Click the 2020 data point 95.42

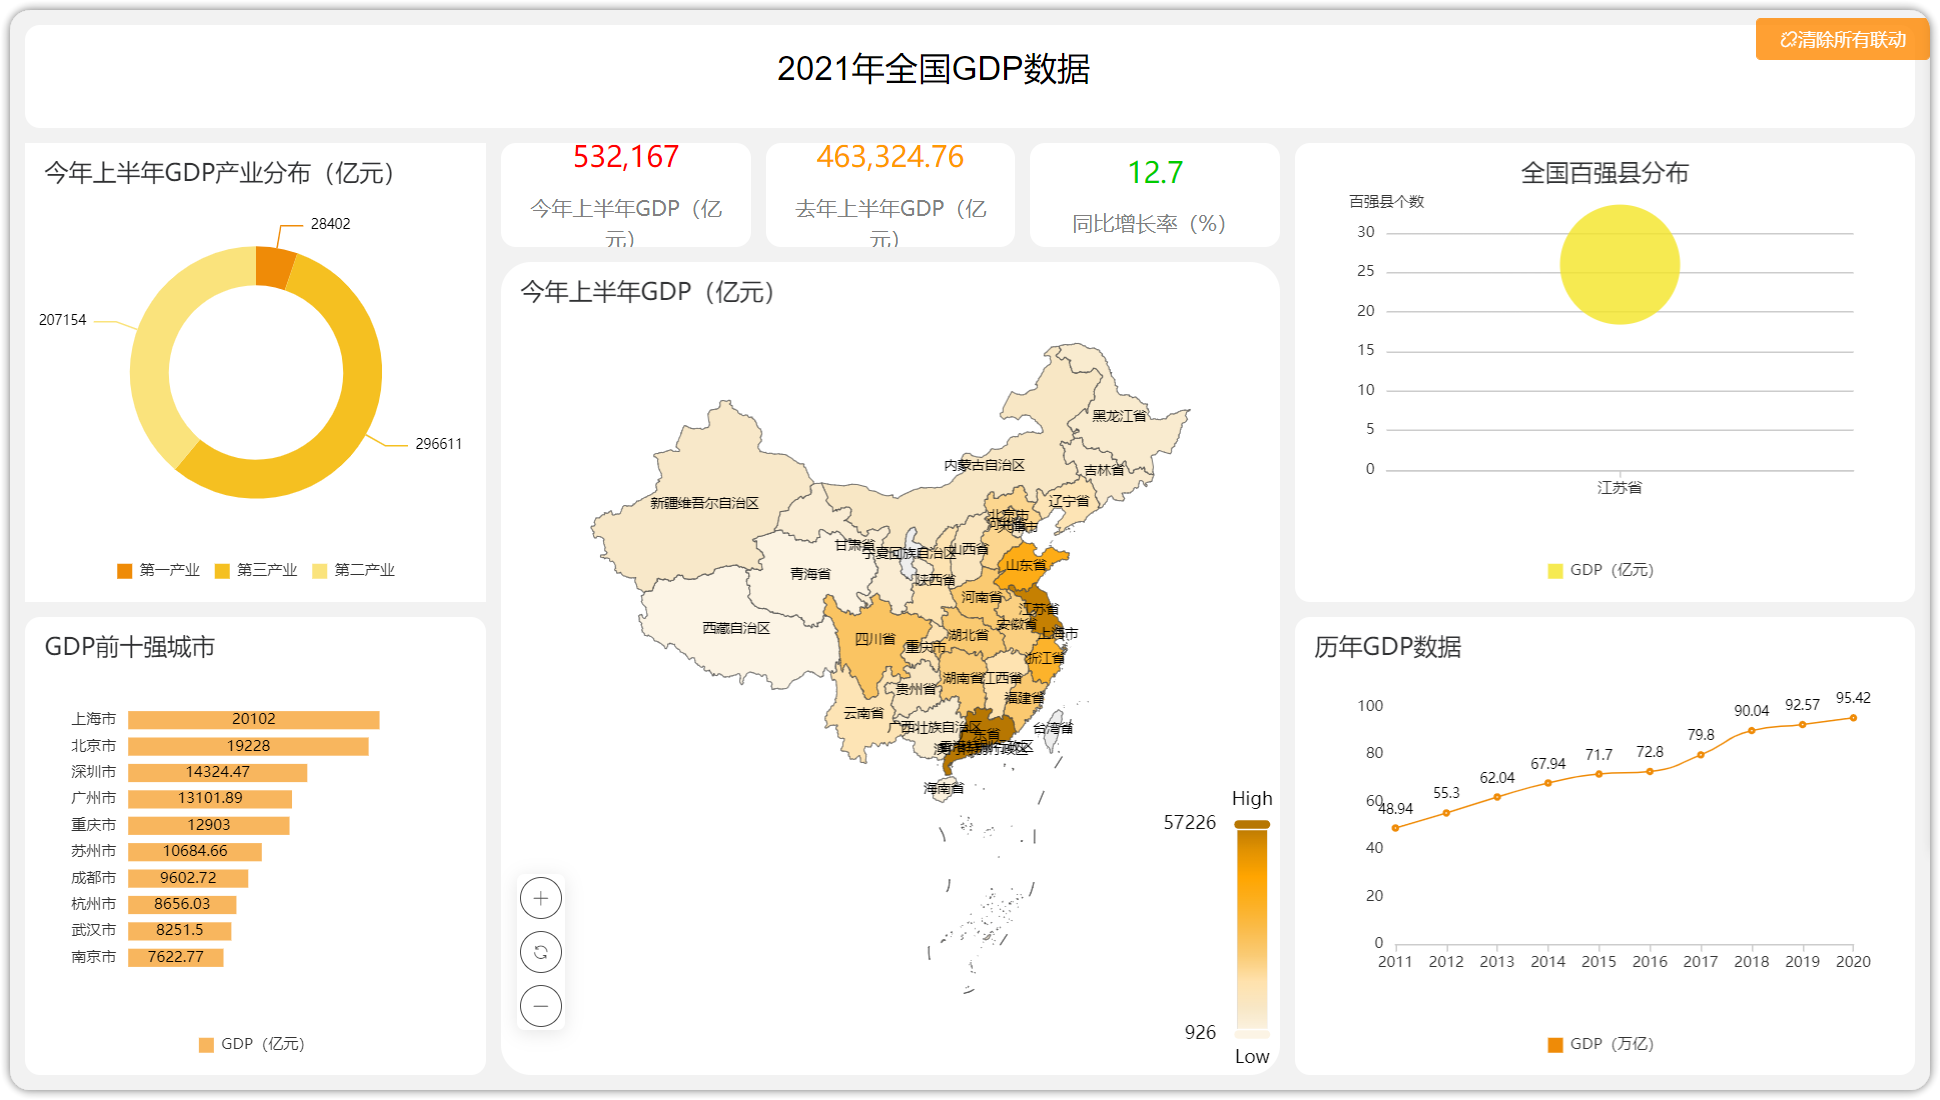click(x=1853, y=717)
